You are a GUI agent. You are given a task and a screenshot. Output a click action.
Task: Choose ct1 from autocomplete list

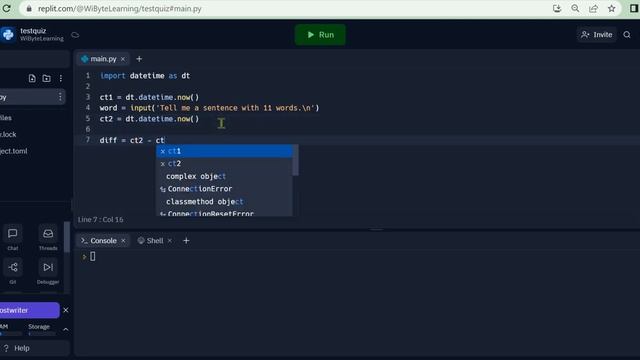224,151
